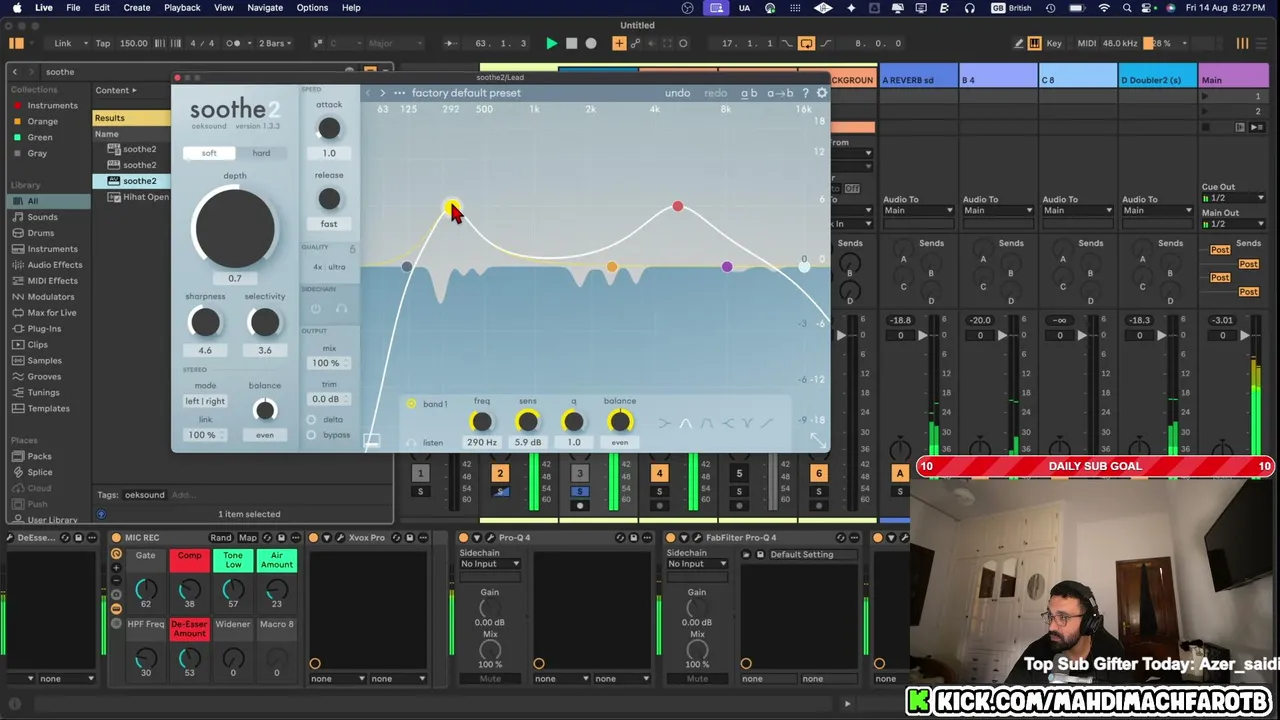The width and height of the screenshot is (1280, 720).
Task: Click undo in soothe2 header
Action: 678,93
